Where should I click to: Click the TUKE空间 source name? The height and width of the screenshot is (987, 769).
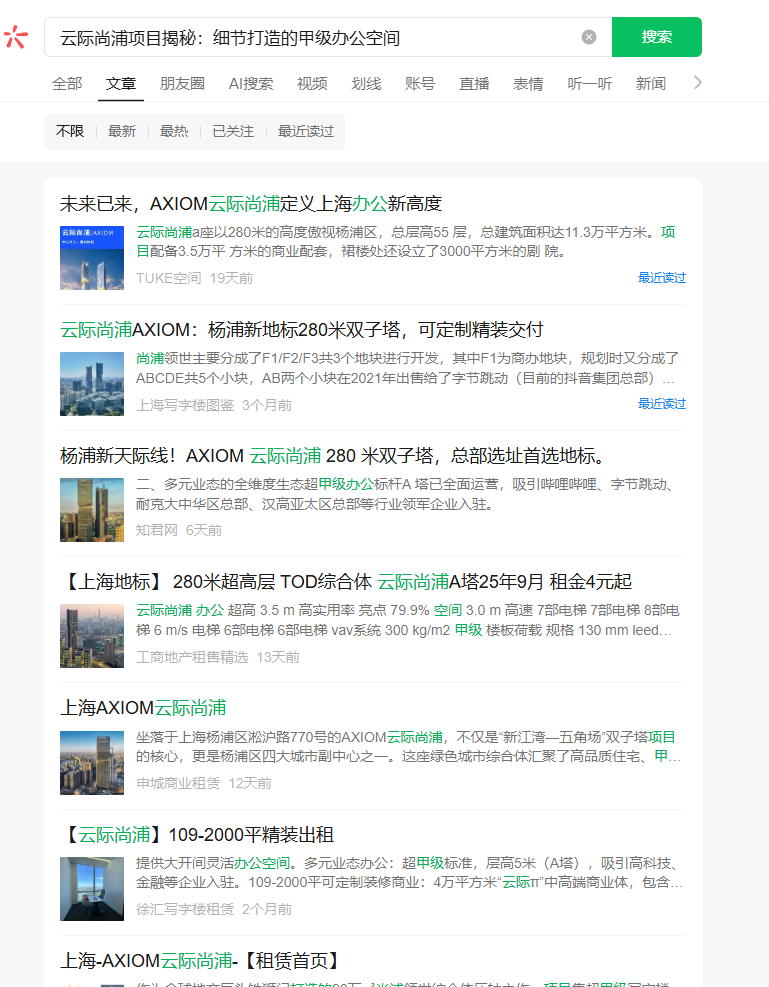[169, 278]
